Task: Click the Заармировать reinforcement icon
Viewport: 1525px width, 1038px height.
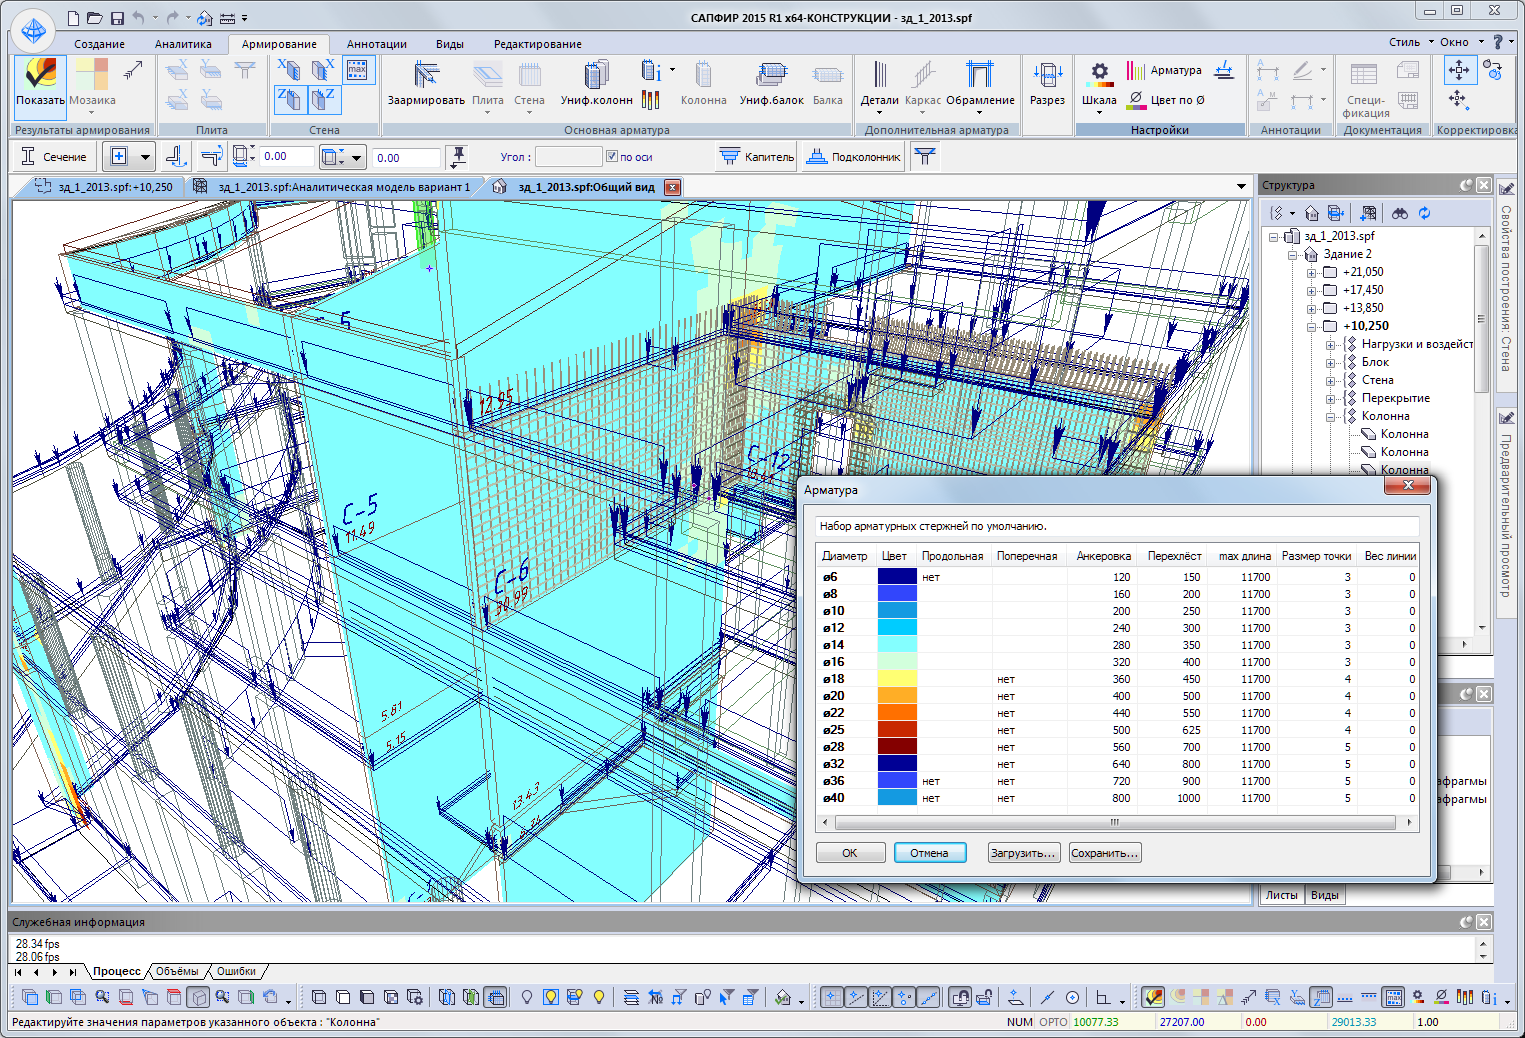Action: tap(426, 77)
